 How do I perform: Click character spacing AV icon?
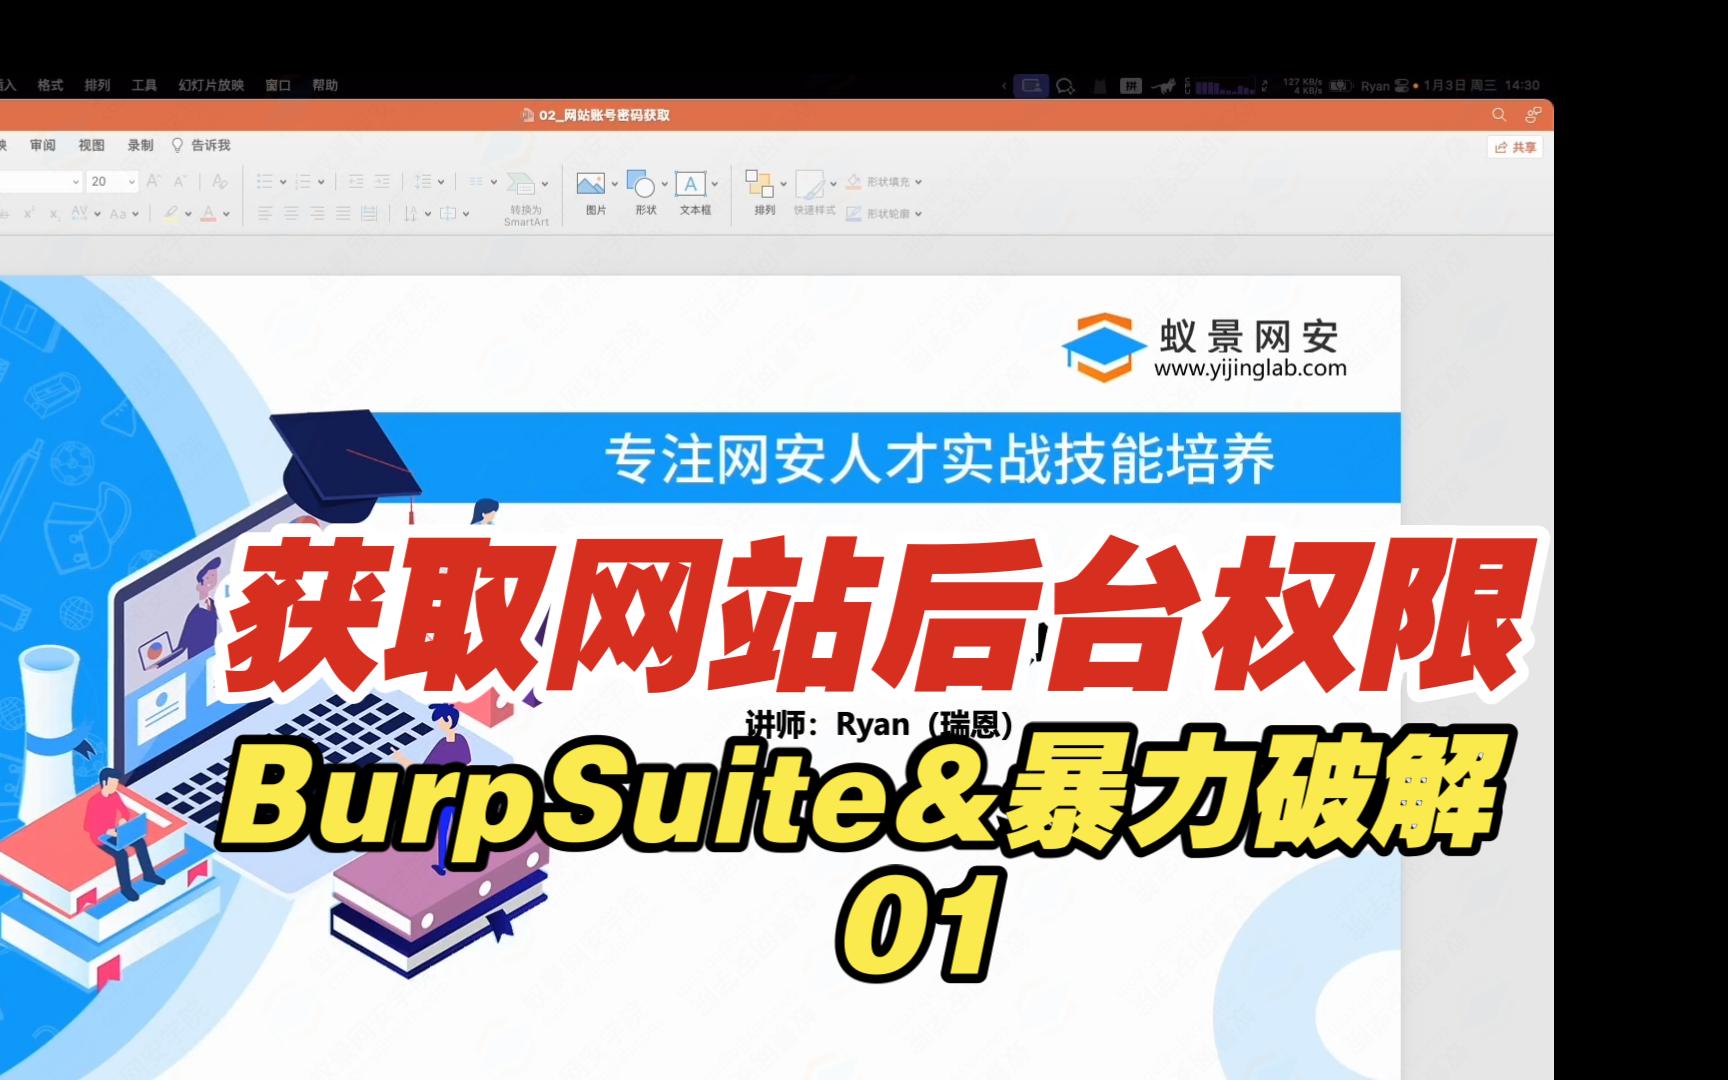click(x=80, y=213)
